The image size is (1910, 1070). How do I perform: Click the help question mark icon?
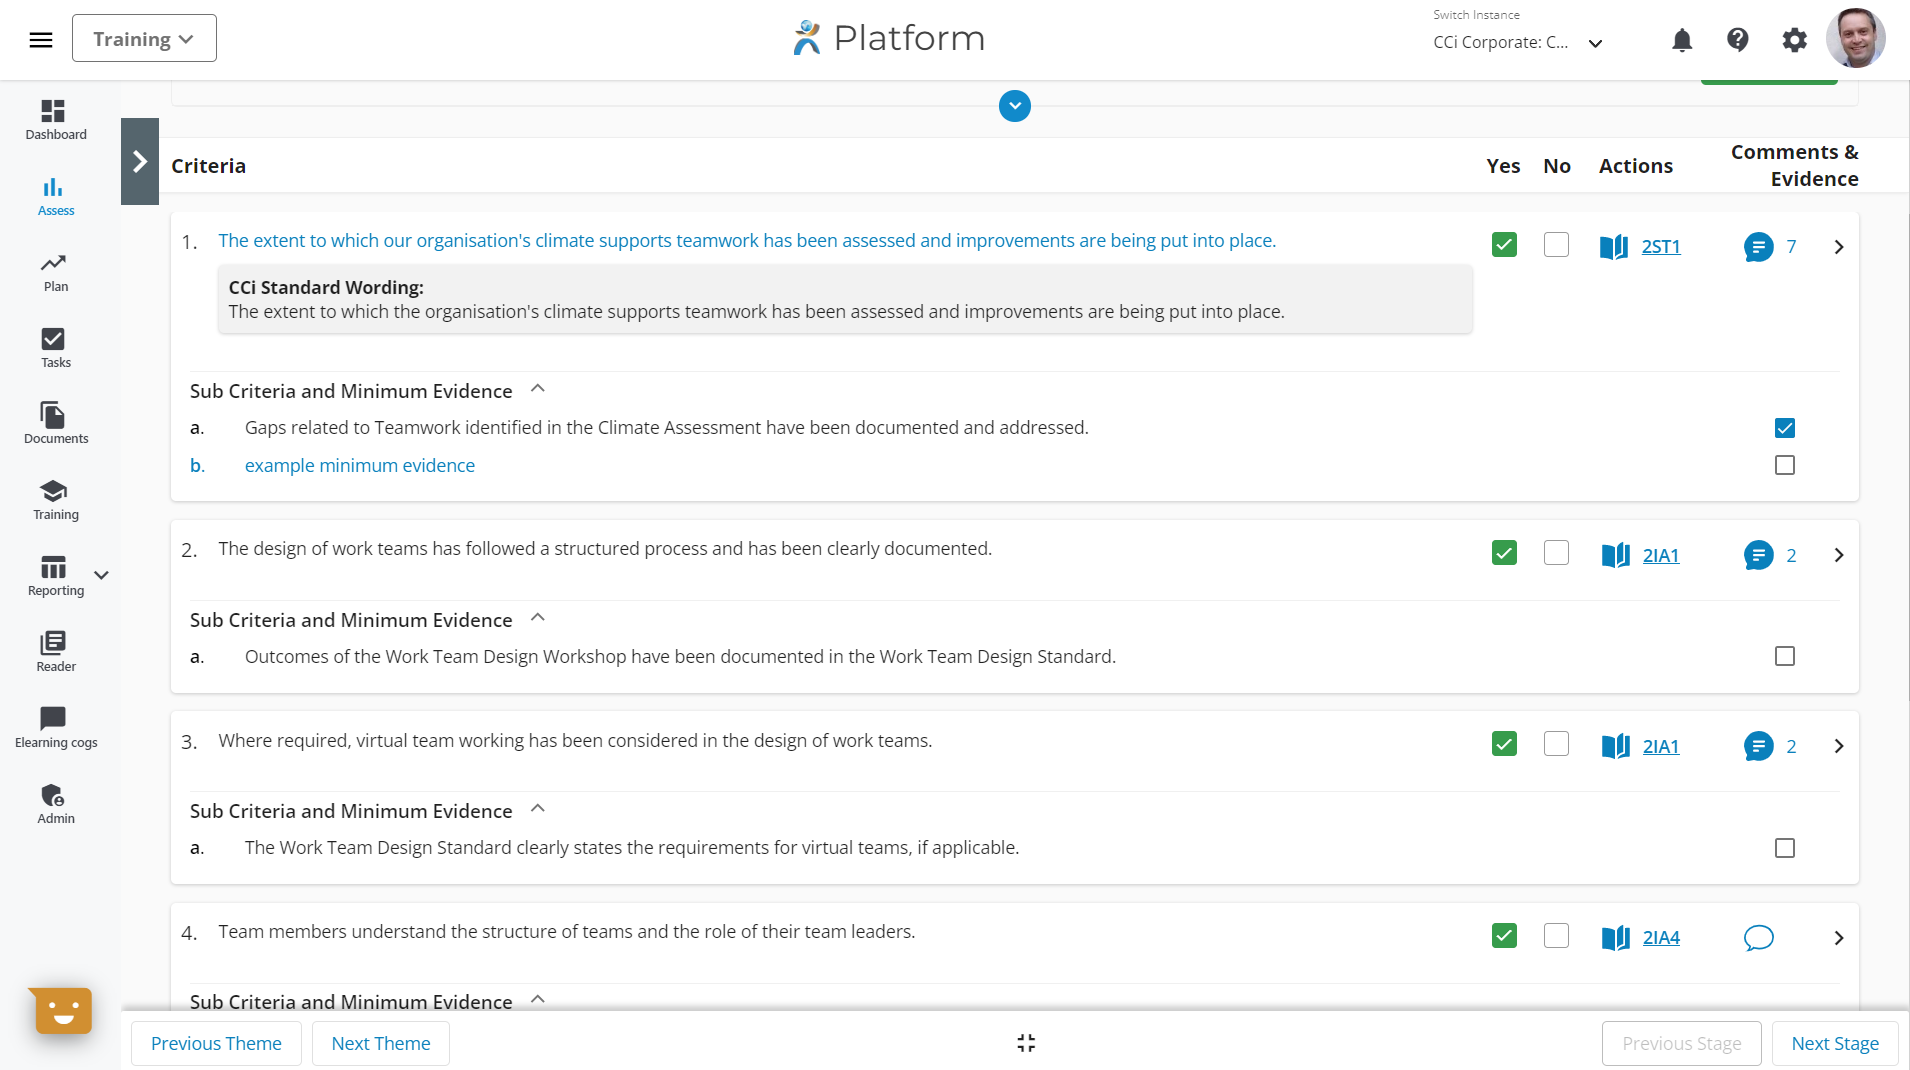tap(1738, 40)
